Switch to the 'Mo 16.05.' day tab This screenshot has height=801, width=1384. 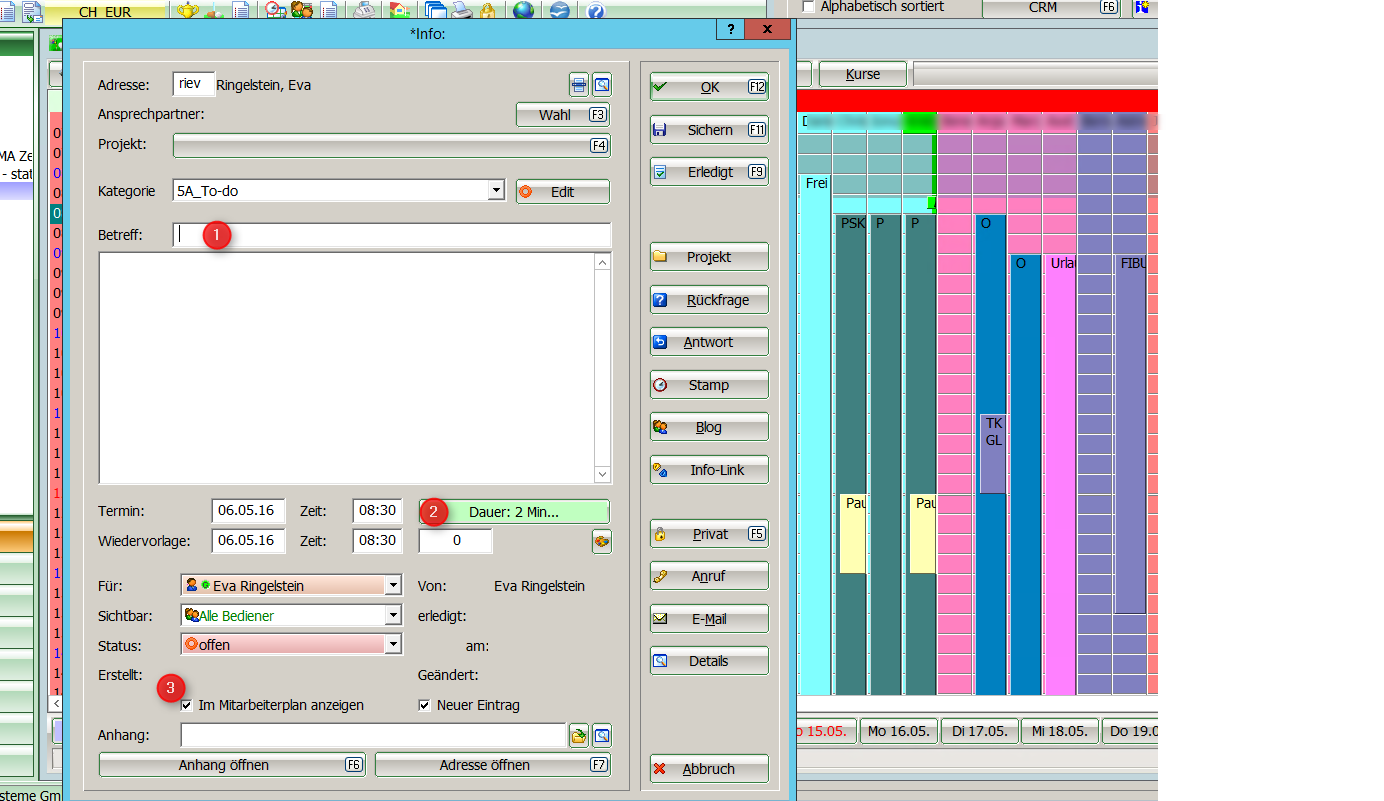[900, 731]
